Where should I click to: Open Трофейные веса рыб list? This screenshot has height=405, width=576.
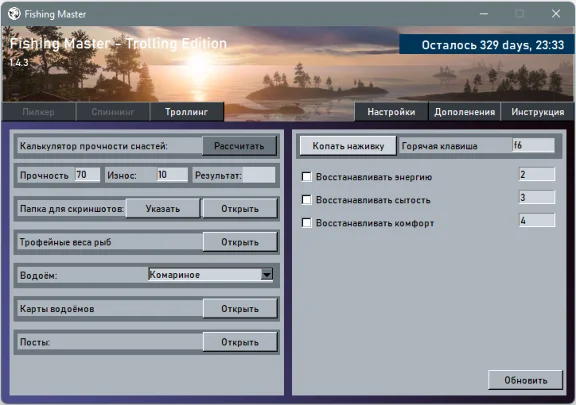coord(240,242)
